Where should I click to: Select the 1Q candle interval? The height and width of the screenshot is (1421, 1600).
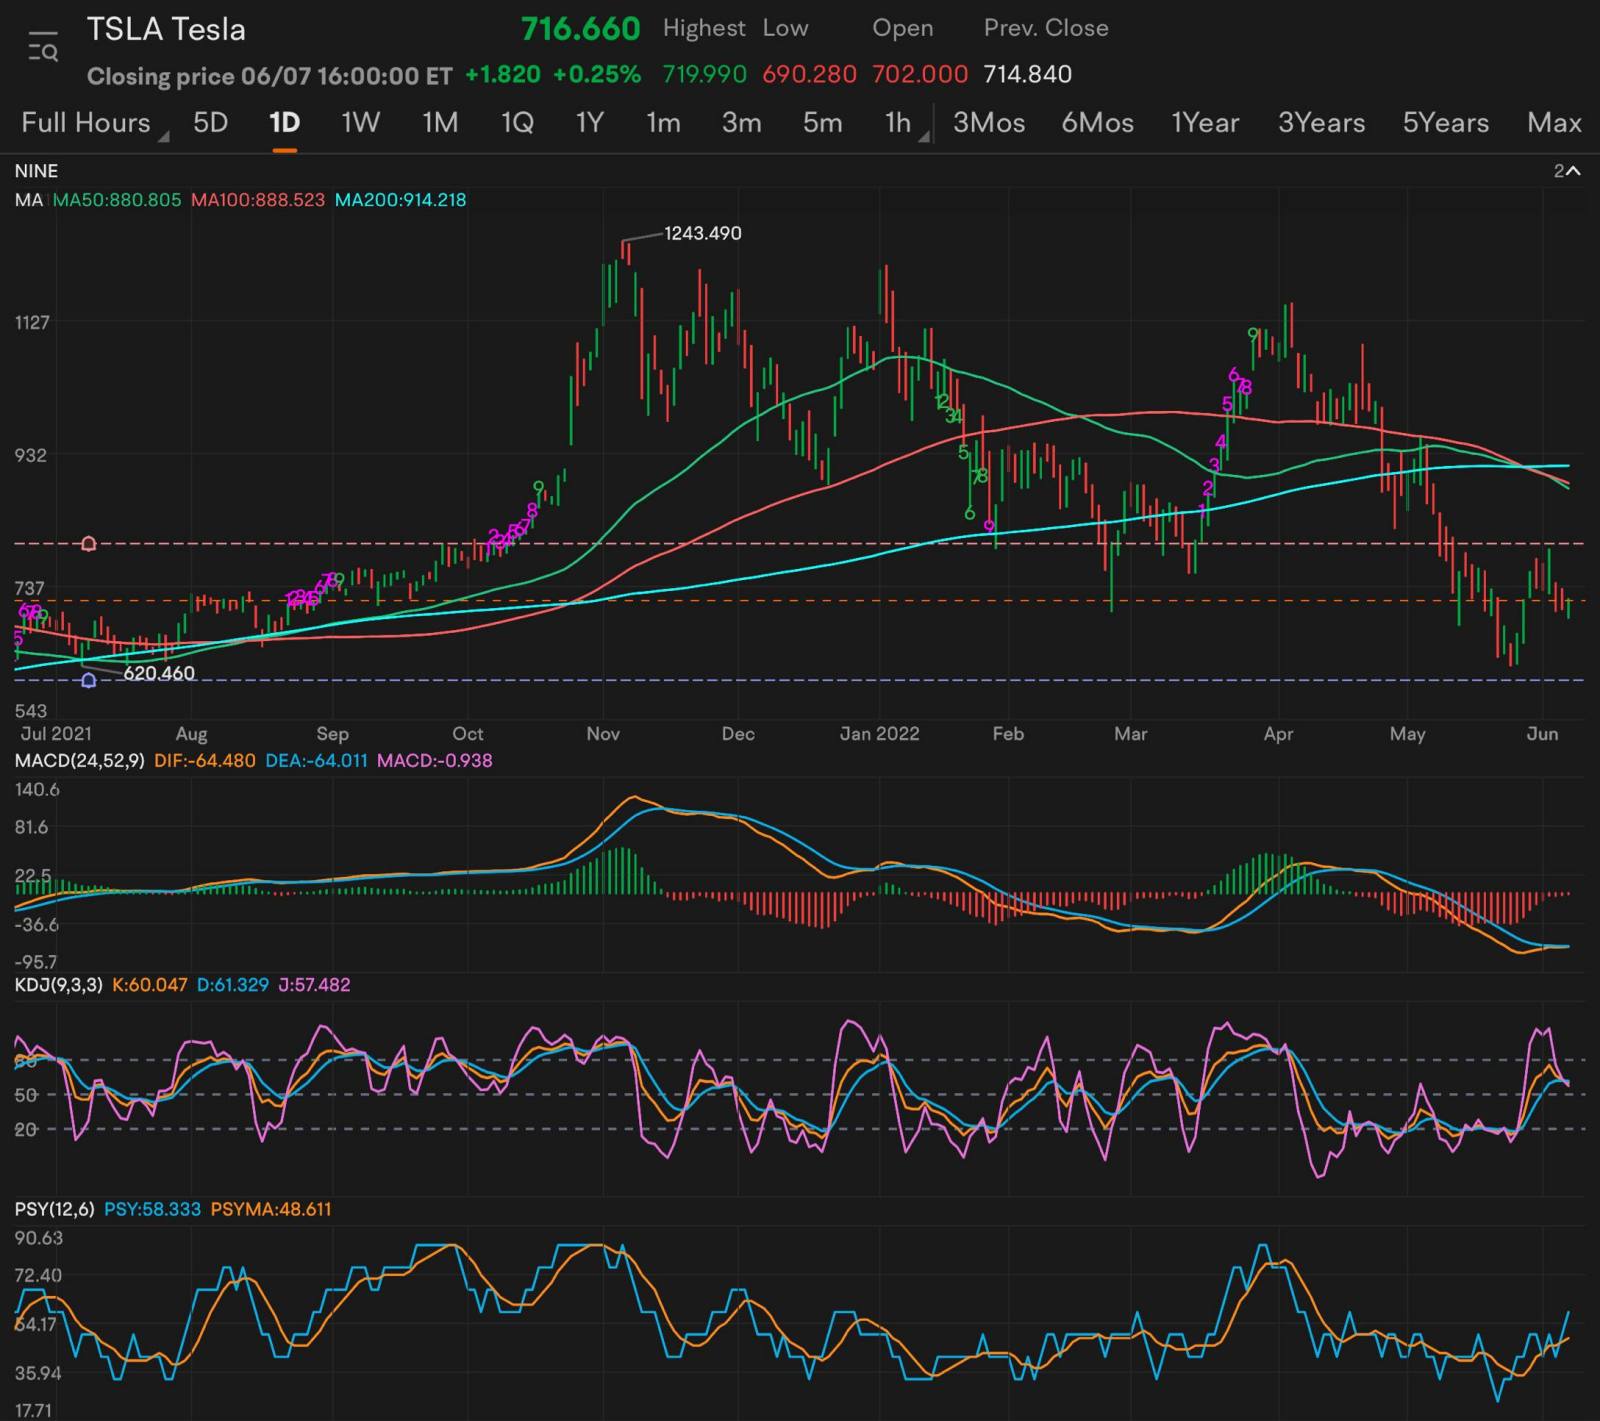517,123
